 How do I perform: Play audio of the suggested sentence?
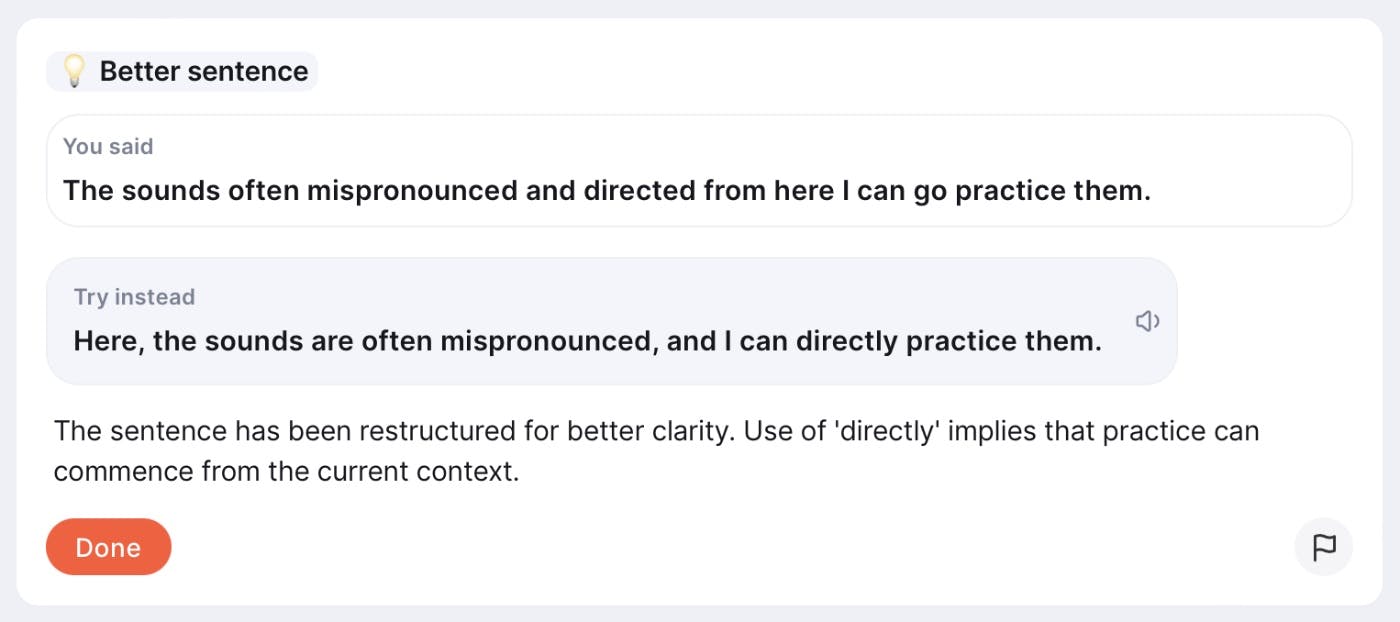(1147, 321)
